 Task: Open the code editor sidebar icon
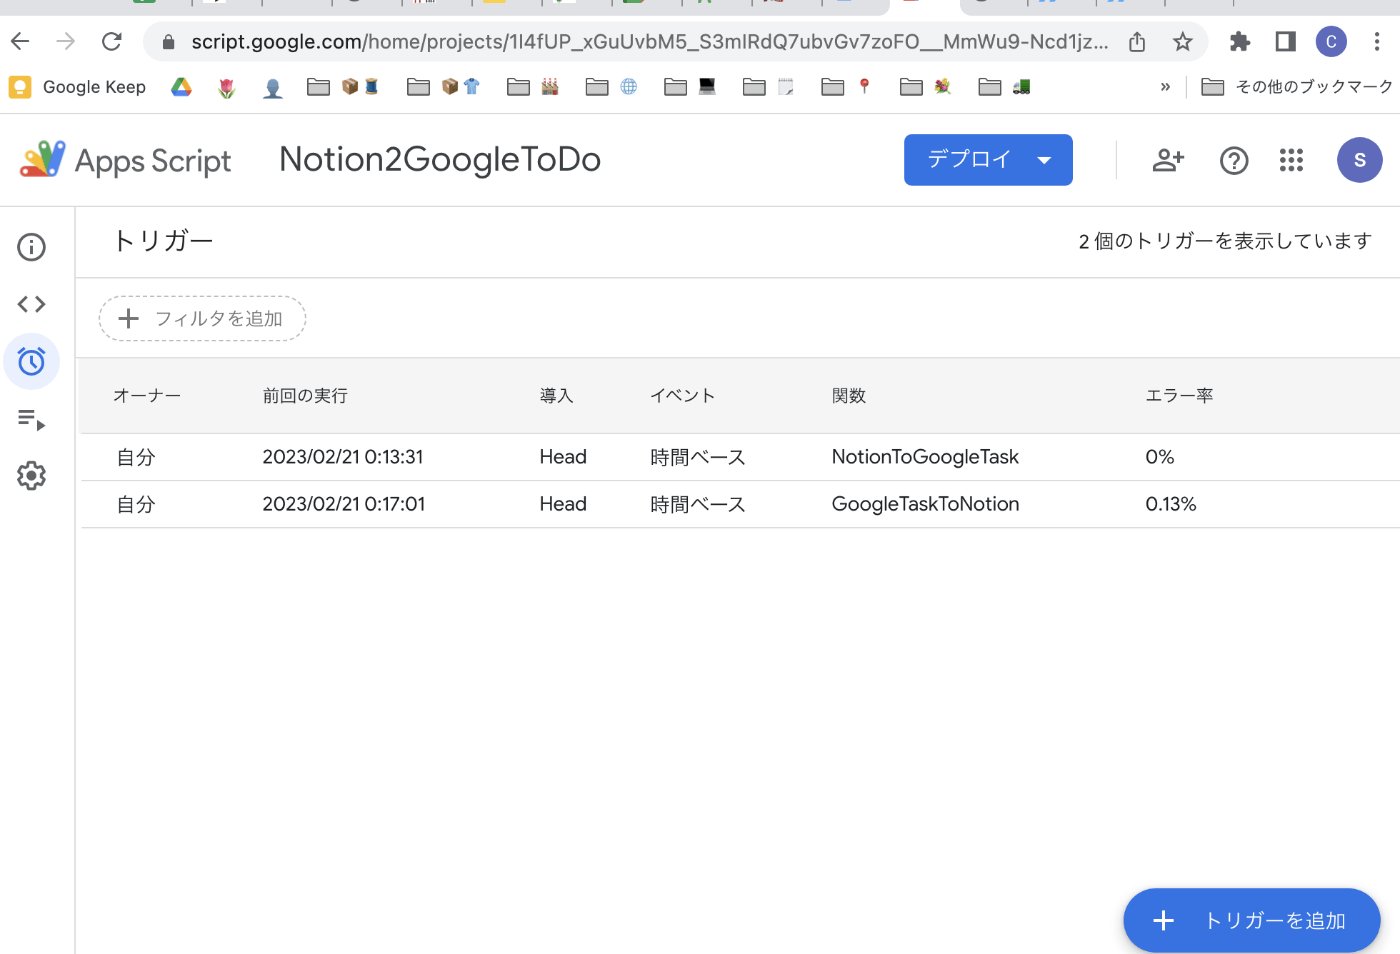click(x=31, y=304)
